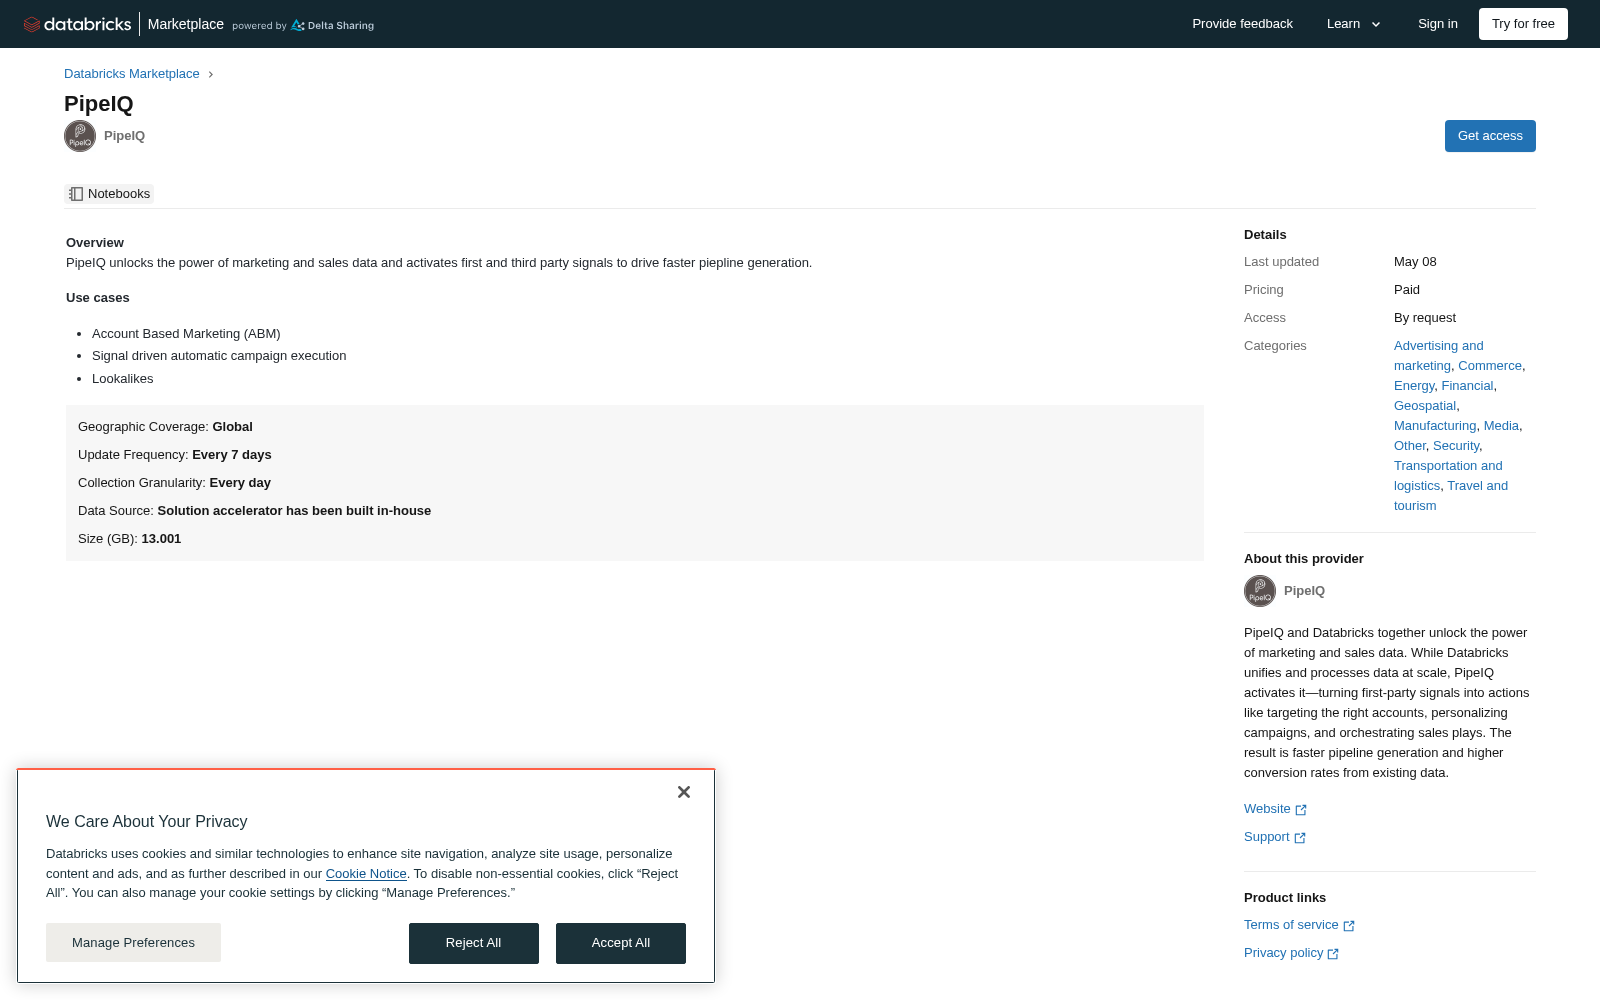1600x1000 pixels.
Task: Click Last updated value 'May 08'
Action: coord(1415,262)
